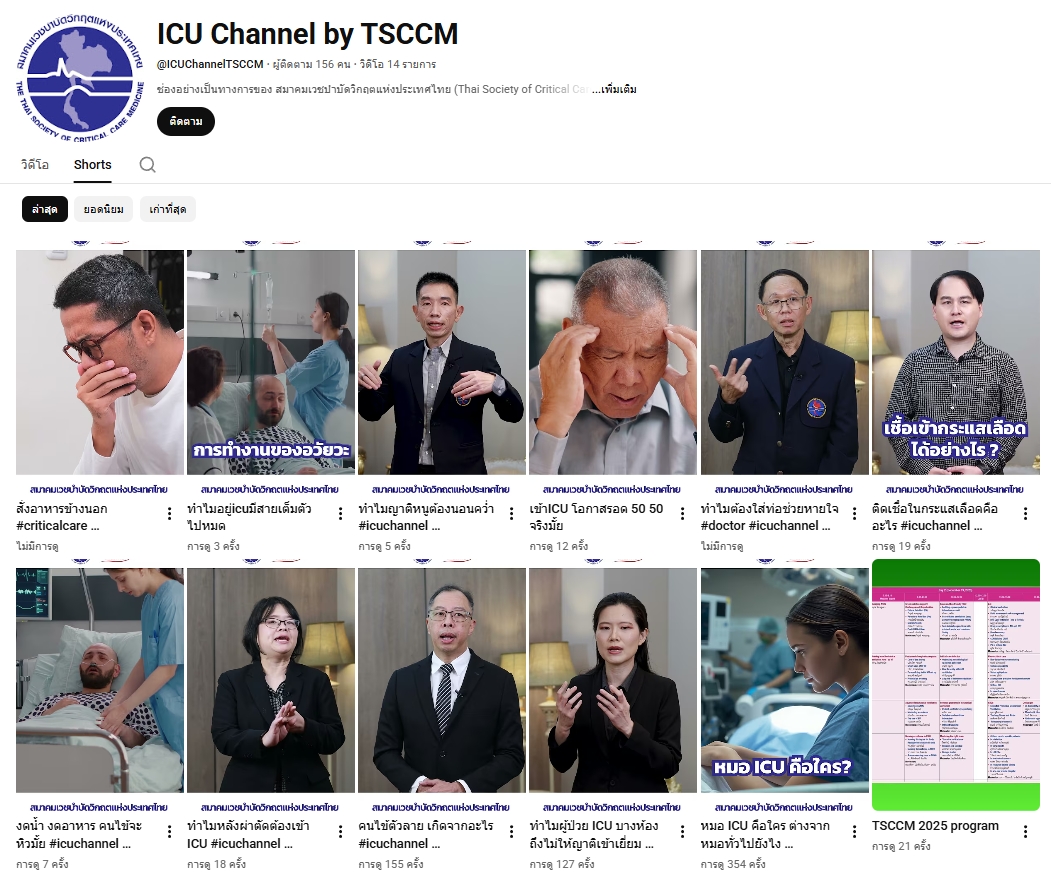Open options menu for 'หมอ ICU คือใคร' short
This screenshot has height=880, width=1051.
tap(854, 831)
